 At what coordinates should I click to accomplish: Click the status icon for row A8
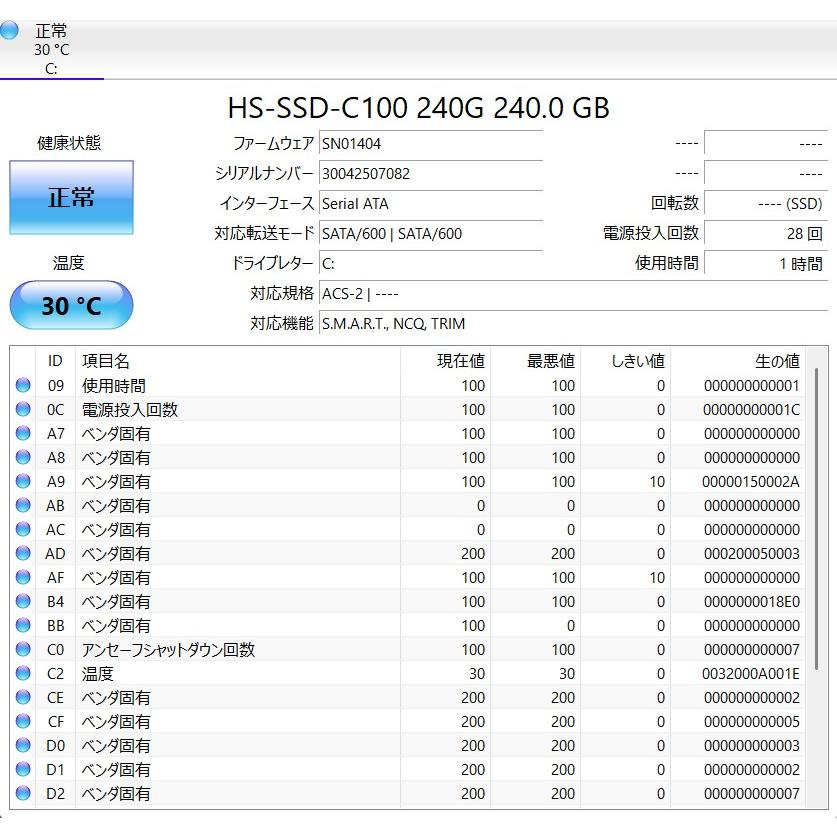tap(23, 457)
